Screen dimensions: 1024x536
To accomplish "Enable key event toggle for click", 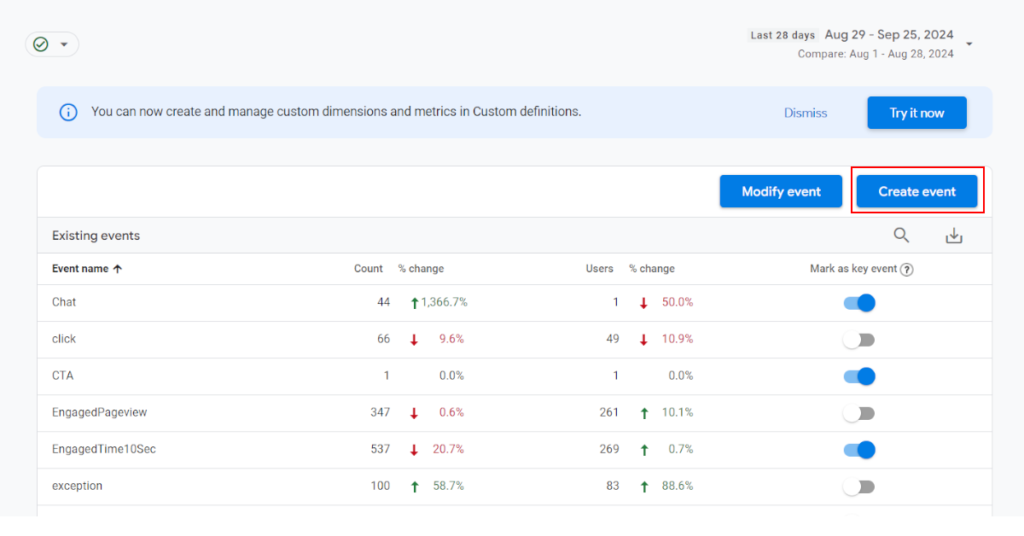I will (859, 340).
